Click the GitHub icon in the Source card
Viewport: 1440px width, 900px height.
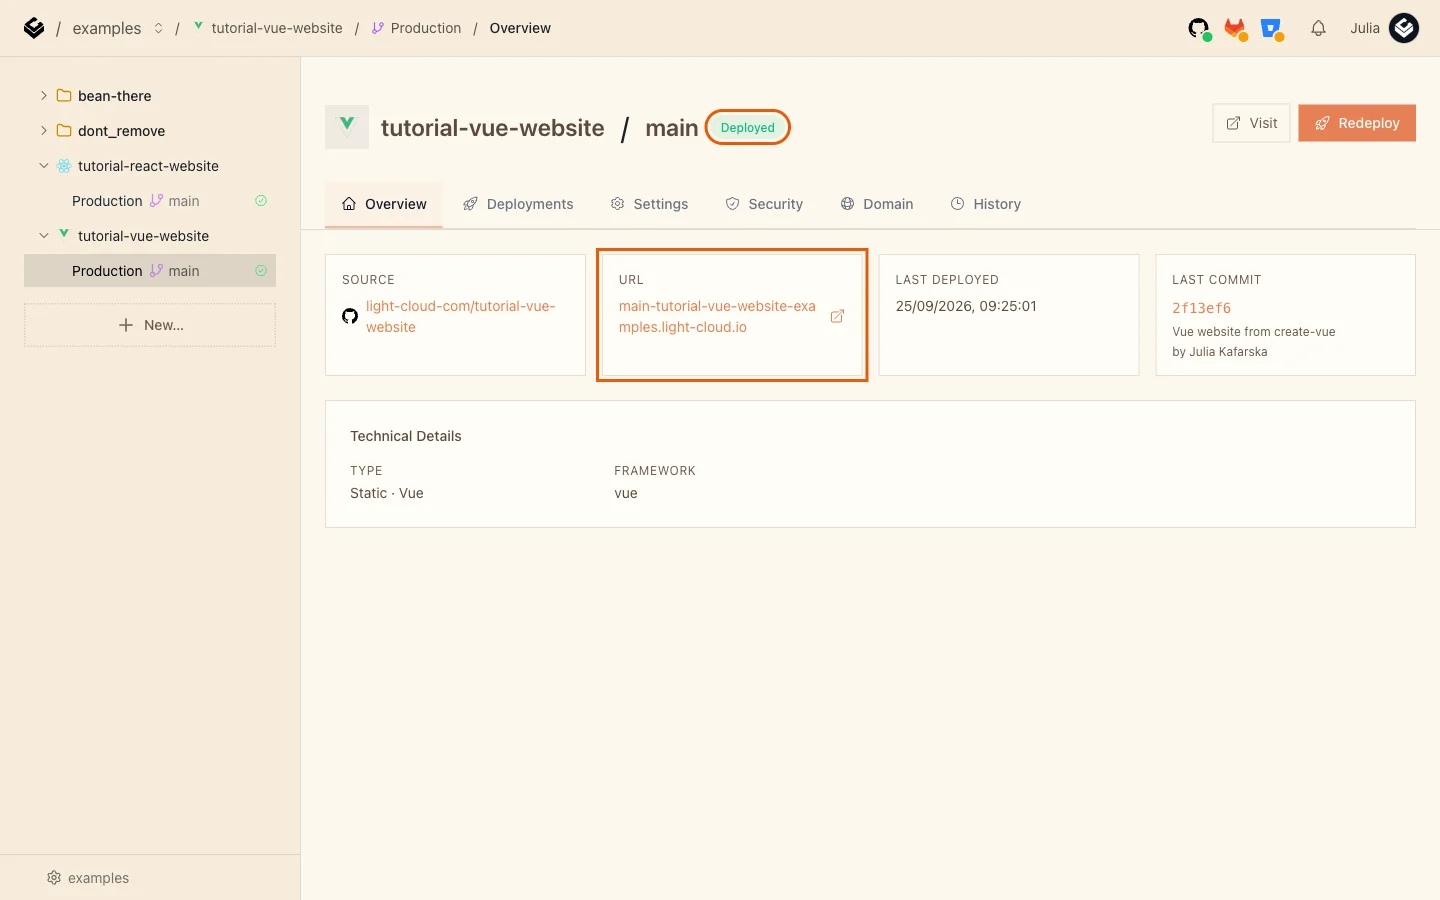[350, 316]
